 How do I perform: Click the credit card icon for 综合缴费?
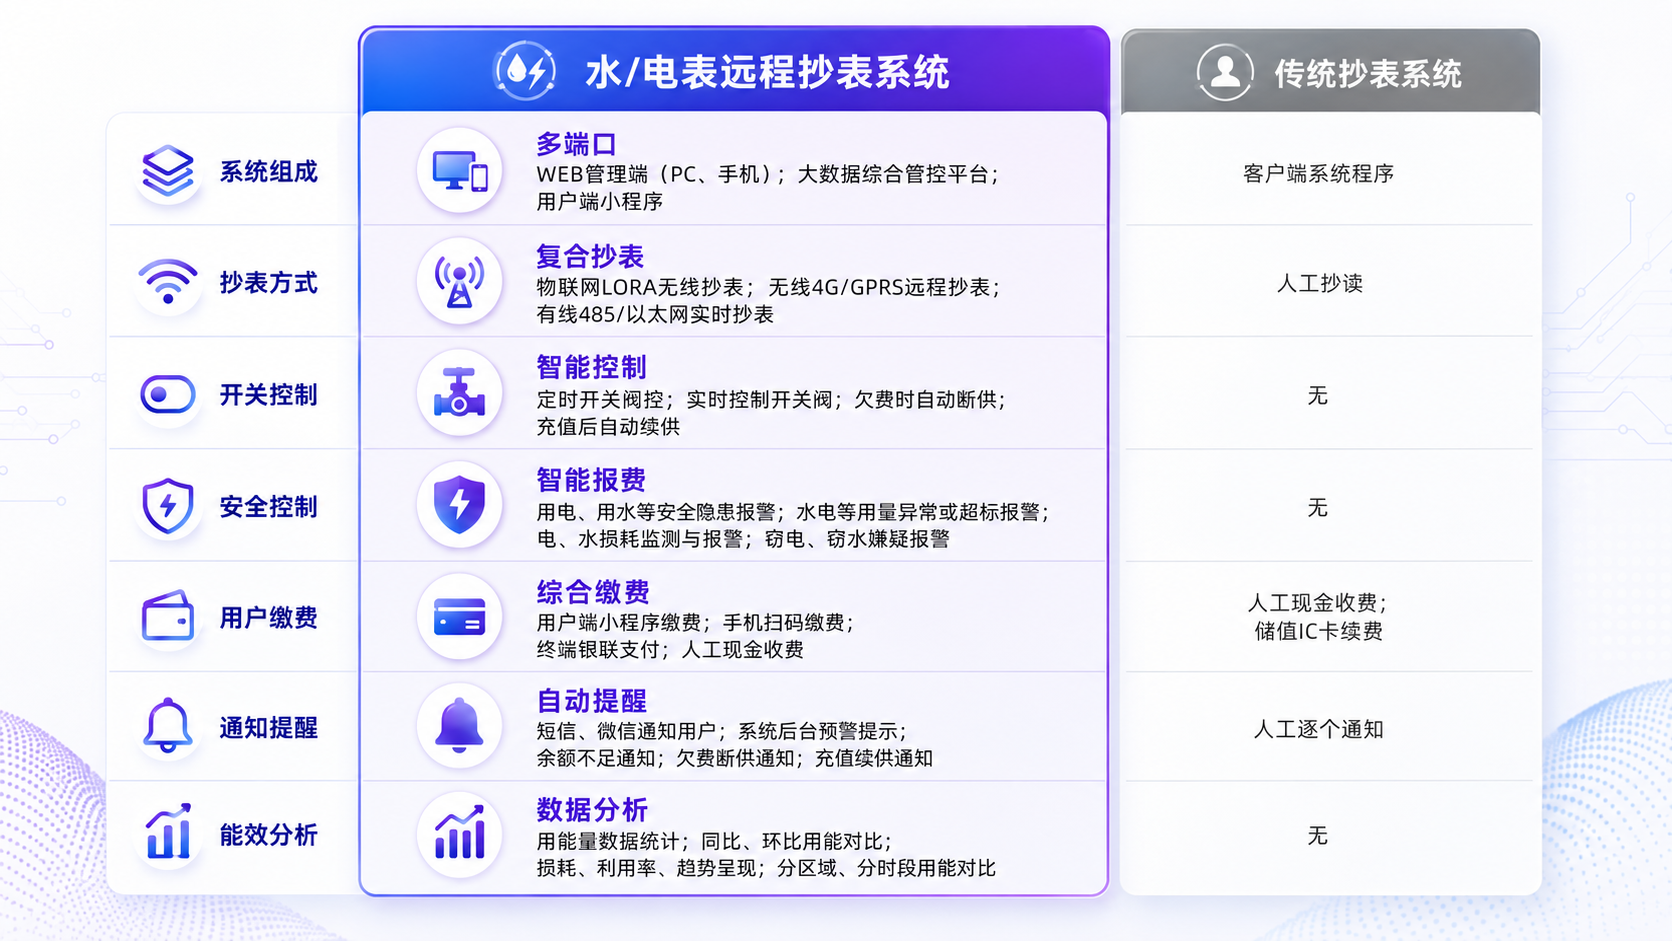tap(460, 617)
